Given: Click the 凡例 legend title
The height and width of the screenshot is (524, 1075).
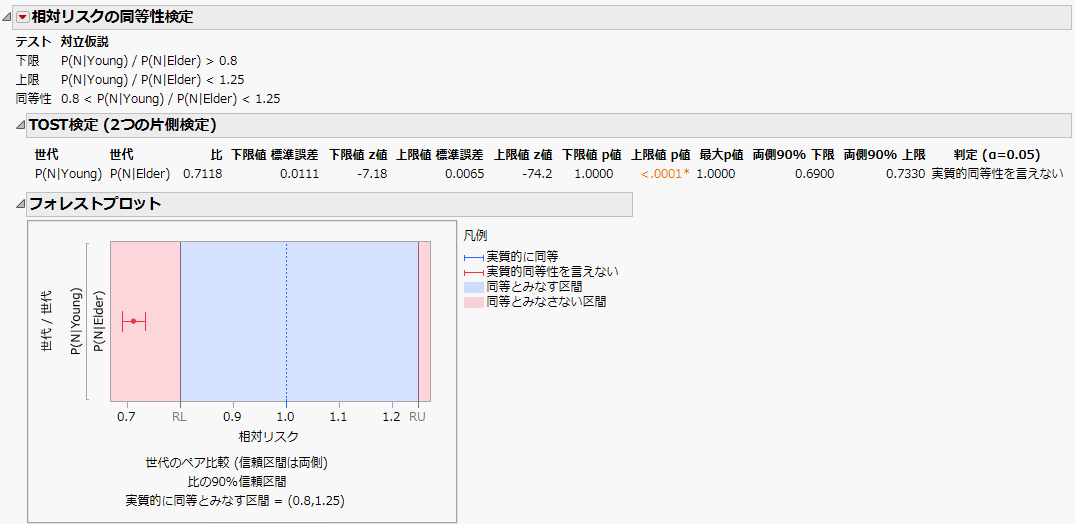Looking at the screenshot, I should [476, 236].
